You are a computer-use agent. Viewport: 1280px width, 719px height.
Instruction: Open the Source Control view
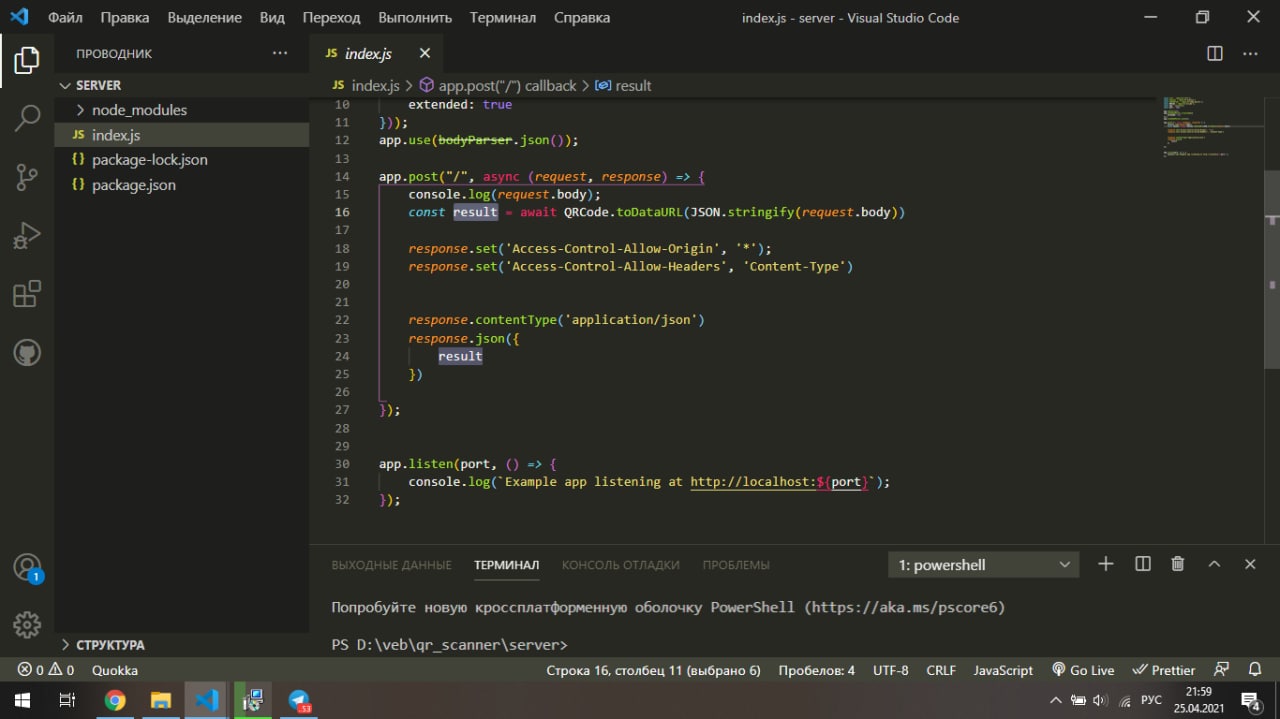pyautogui.click(x=27, y=177)
